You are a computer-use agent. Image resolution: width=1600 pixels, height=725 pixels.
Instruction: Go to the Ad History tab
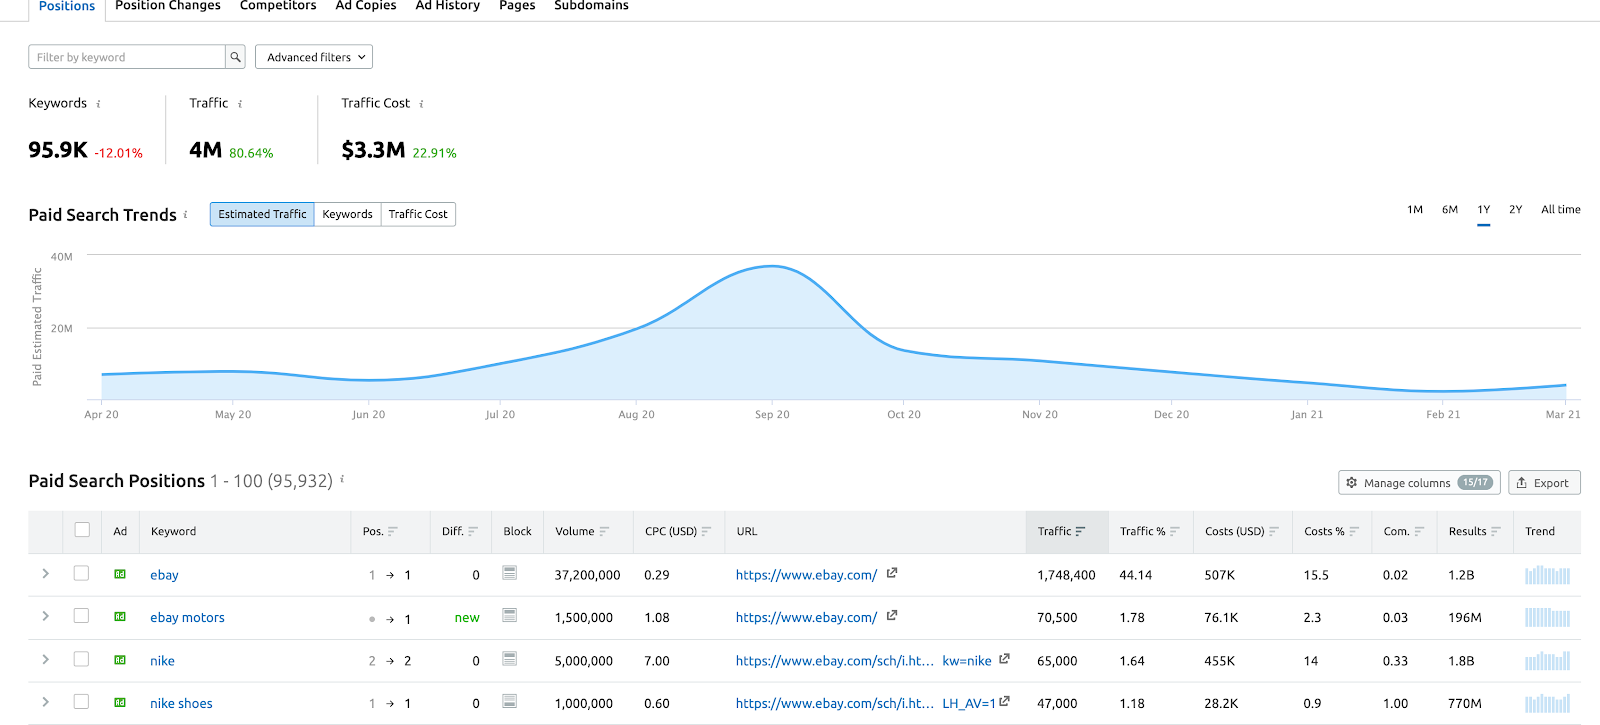click(448, 6)
